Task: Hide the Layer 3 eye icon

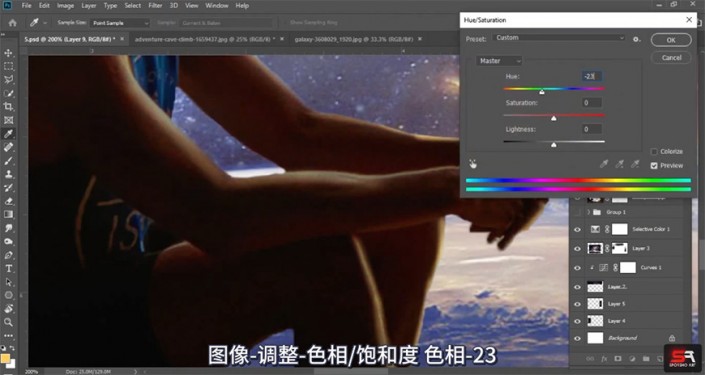Action: [x=577, y=248]
